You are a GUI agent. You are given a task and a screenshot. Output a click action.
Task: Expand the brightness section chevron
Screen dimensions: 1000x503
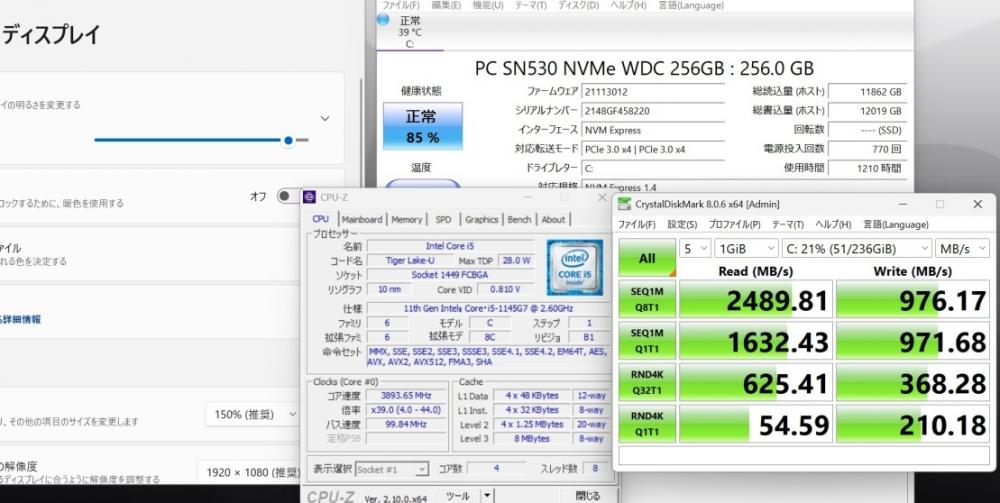325,119
